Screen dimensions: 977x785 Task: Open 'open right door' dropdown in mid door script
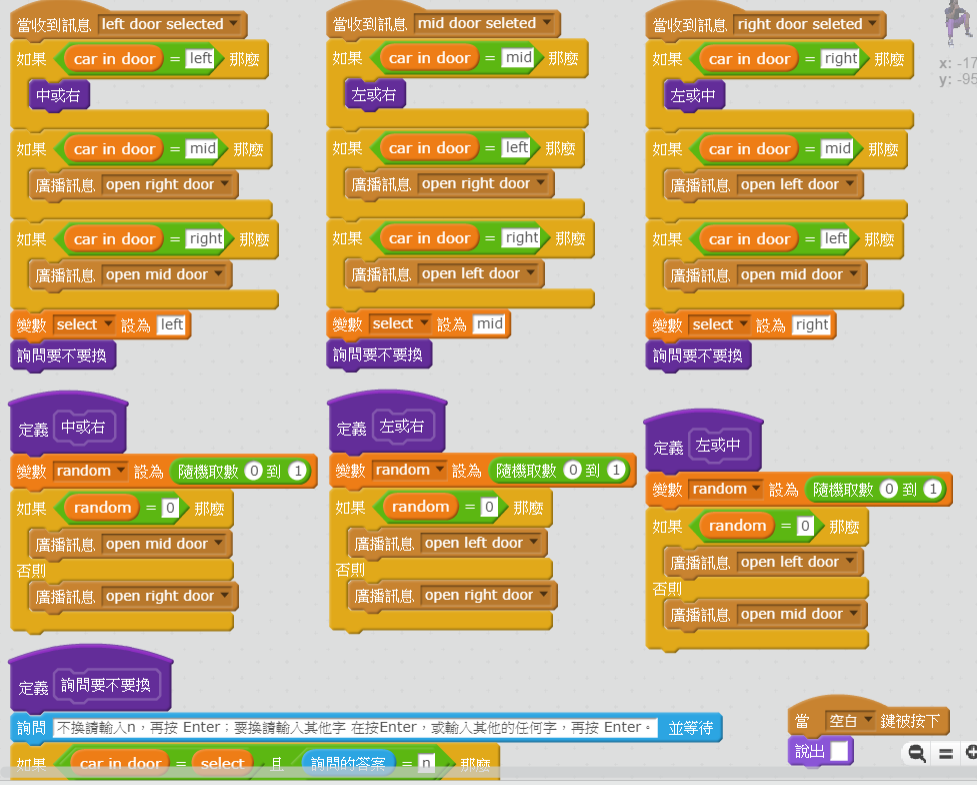[540, 183]
